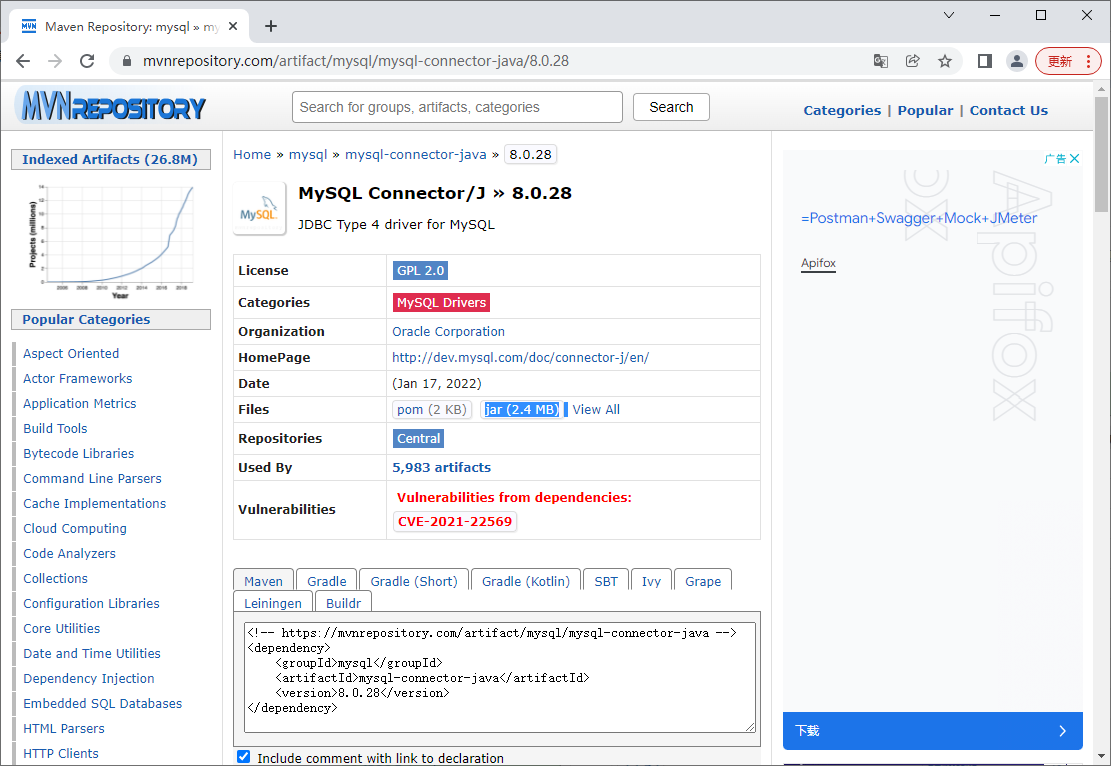Image resolution: width=1111 pixels, height=766 pixels.
Task: Open the tab search chevron
Action: tap(949, 15)
